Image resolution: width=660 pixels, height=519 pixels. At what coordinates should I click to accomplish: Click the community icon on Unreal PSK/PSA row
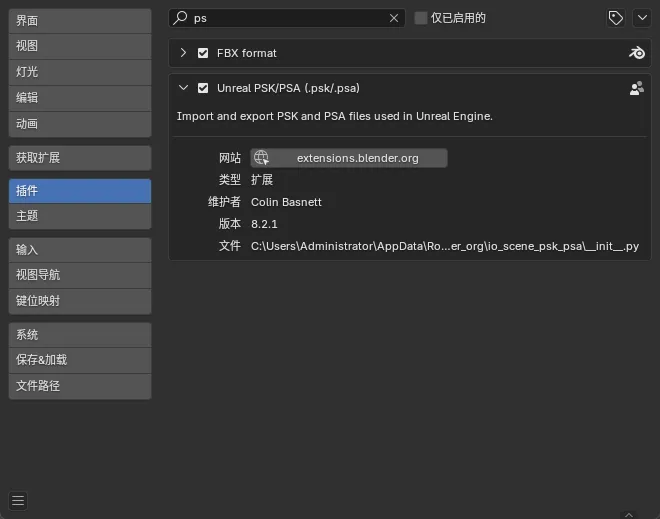[636, 88]
